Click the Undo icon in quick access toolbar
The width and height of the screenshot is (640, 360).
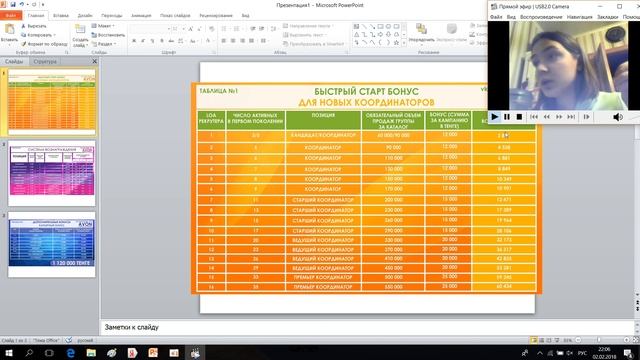click(22, 4)
